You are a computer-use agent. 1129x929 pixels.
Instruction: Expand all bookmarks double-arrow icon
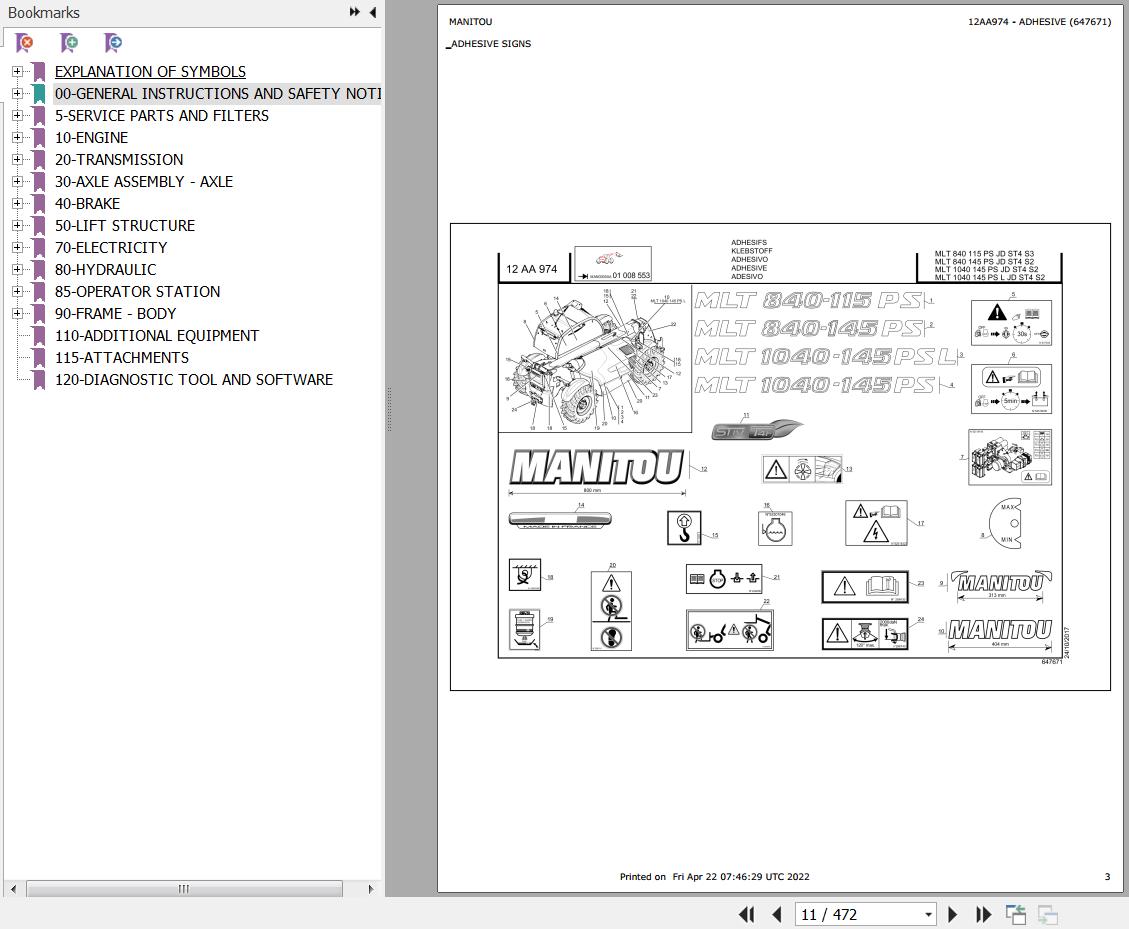[354, 12]
